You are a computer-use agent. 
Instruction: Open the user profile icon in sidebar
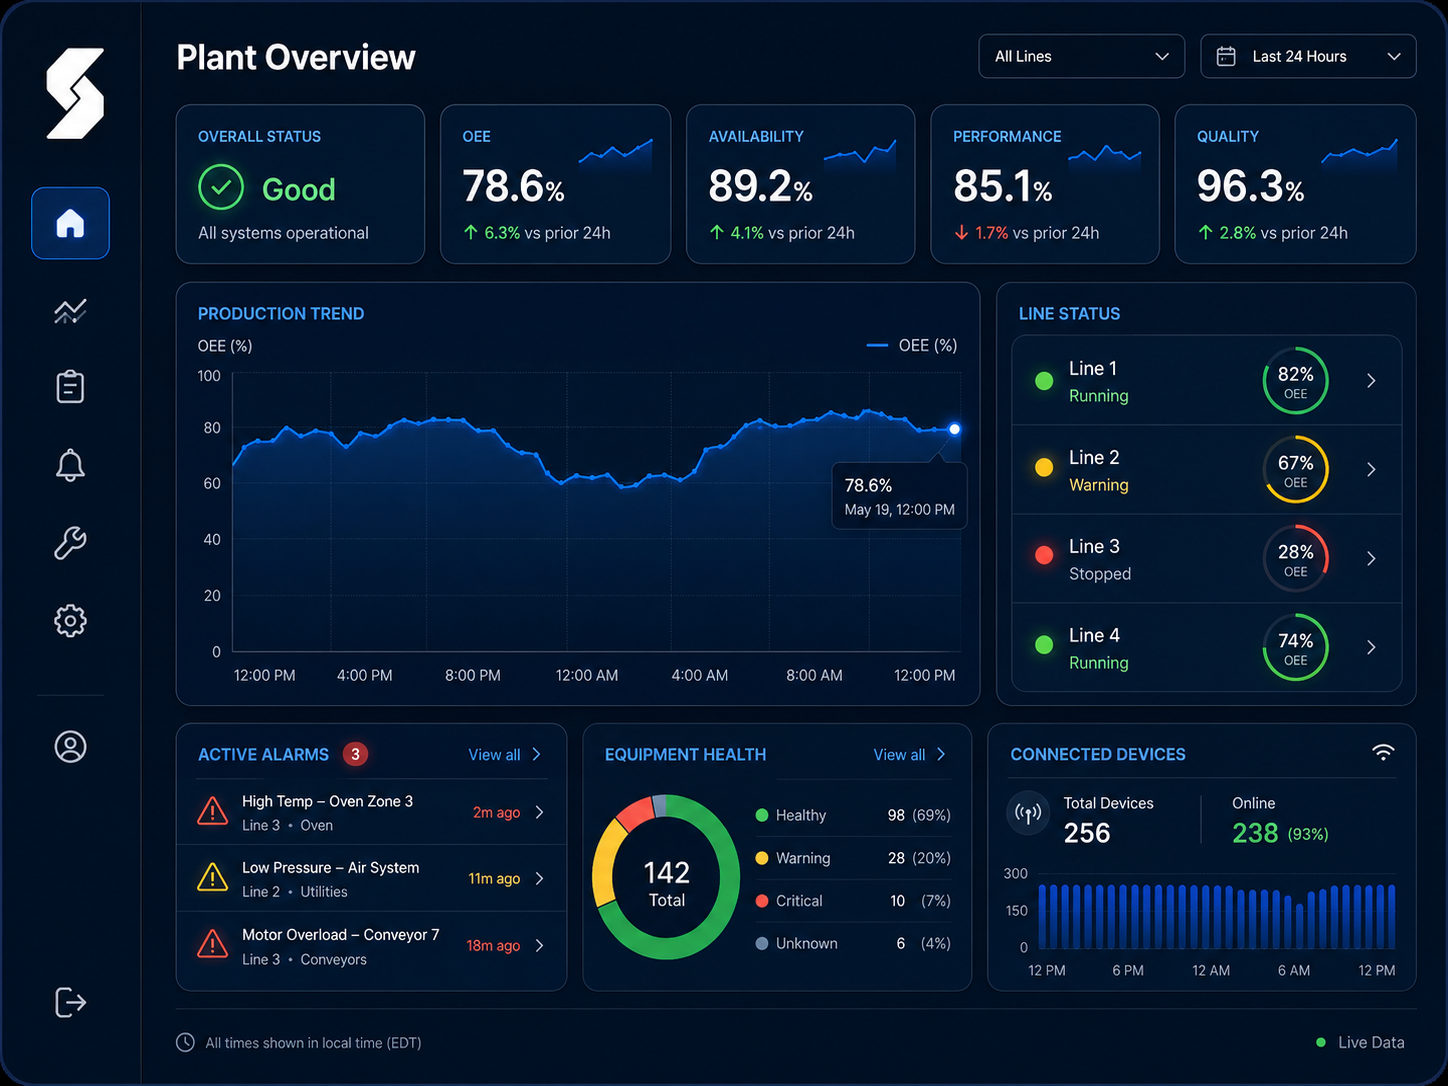[70, 747]
